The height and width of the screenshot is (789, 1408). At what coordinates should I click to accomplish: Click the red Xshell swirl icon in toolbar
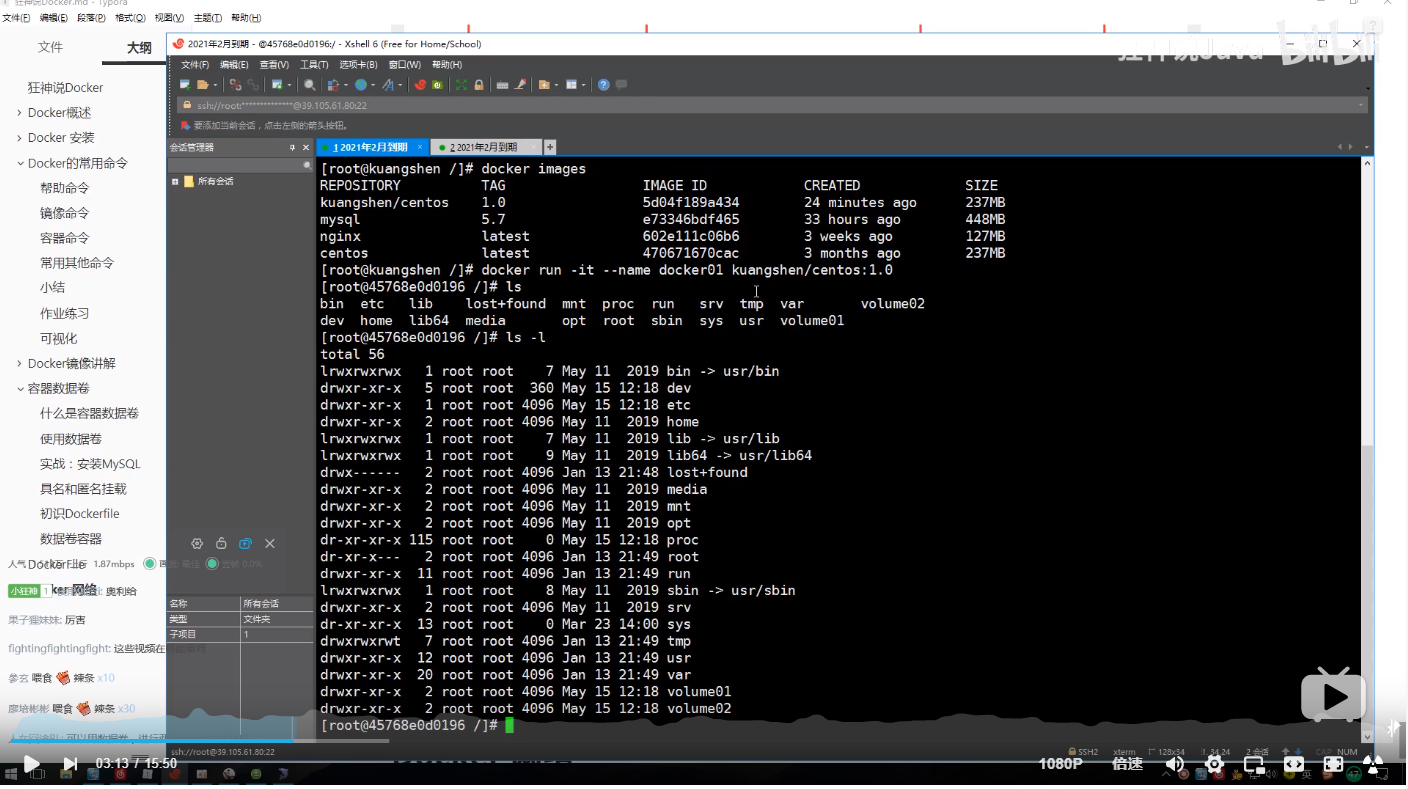point(421,85)
